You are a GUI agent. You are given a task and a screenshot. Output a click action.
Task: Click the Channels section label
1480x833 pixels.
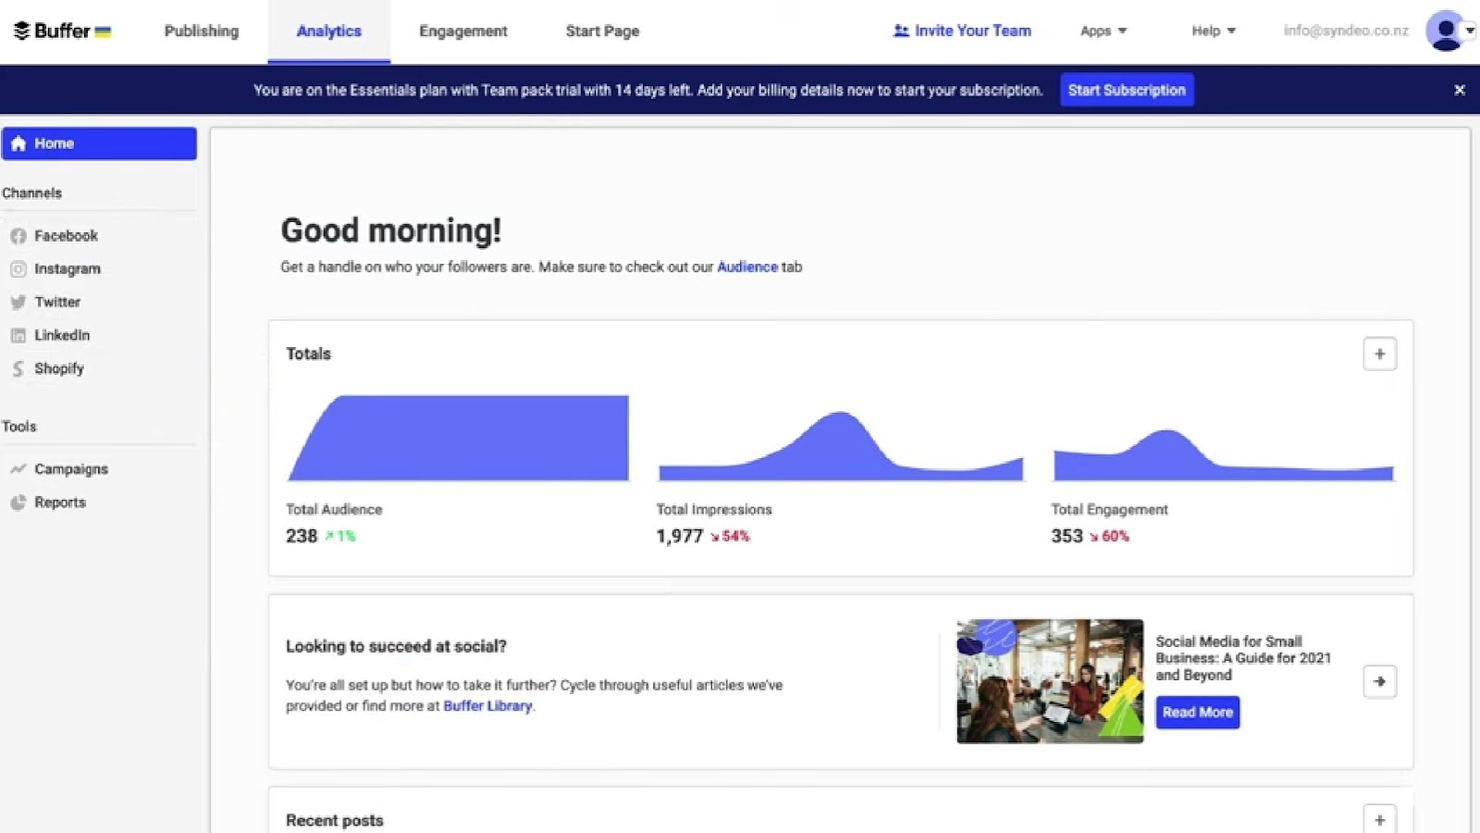[32, 193]
